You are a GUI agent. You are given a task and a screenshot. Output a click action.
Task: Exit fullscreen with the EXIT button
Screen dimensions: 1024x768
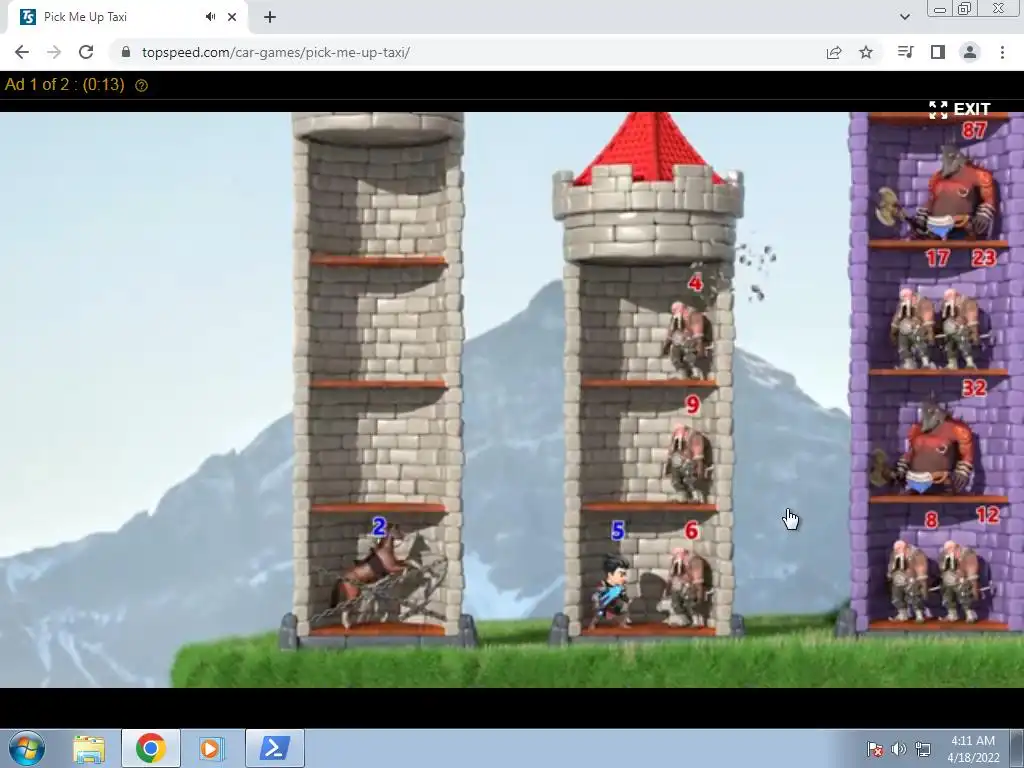pyautogui.click(x=960, y=109)
